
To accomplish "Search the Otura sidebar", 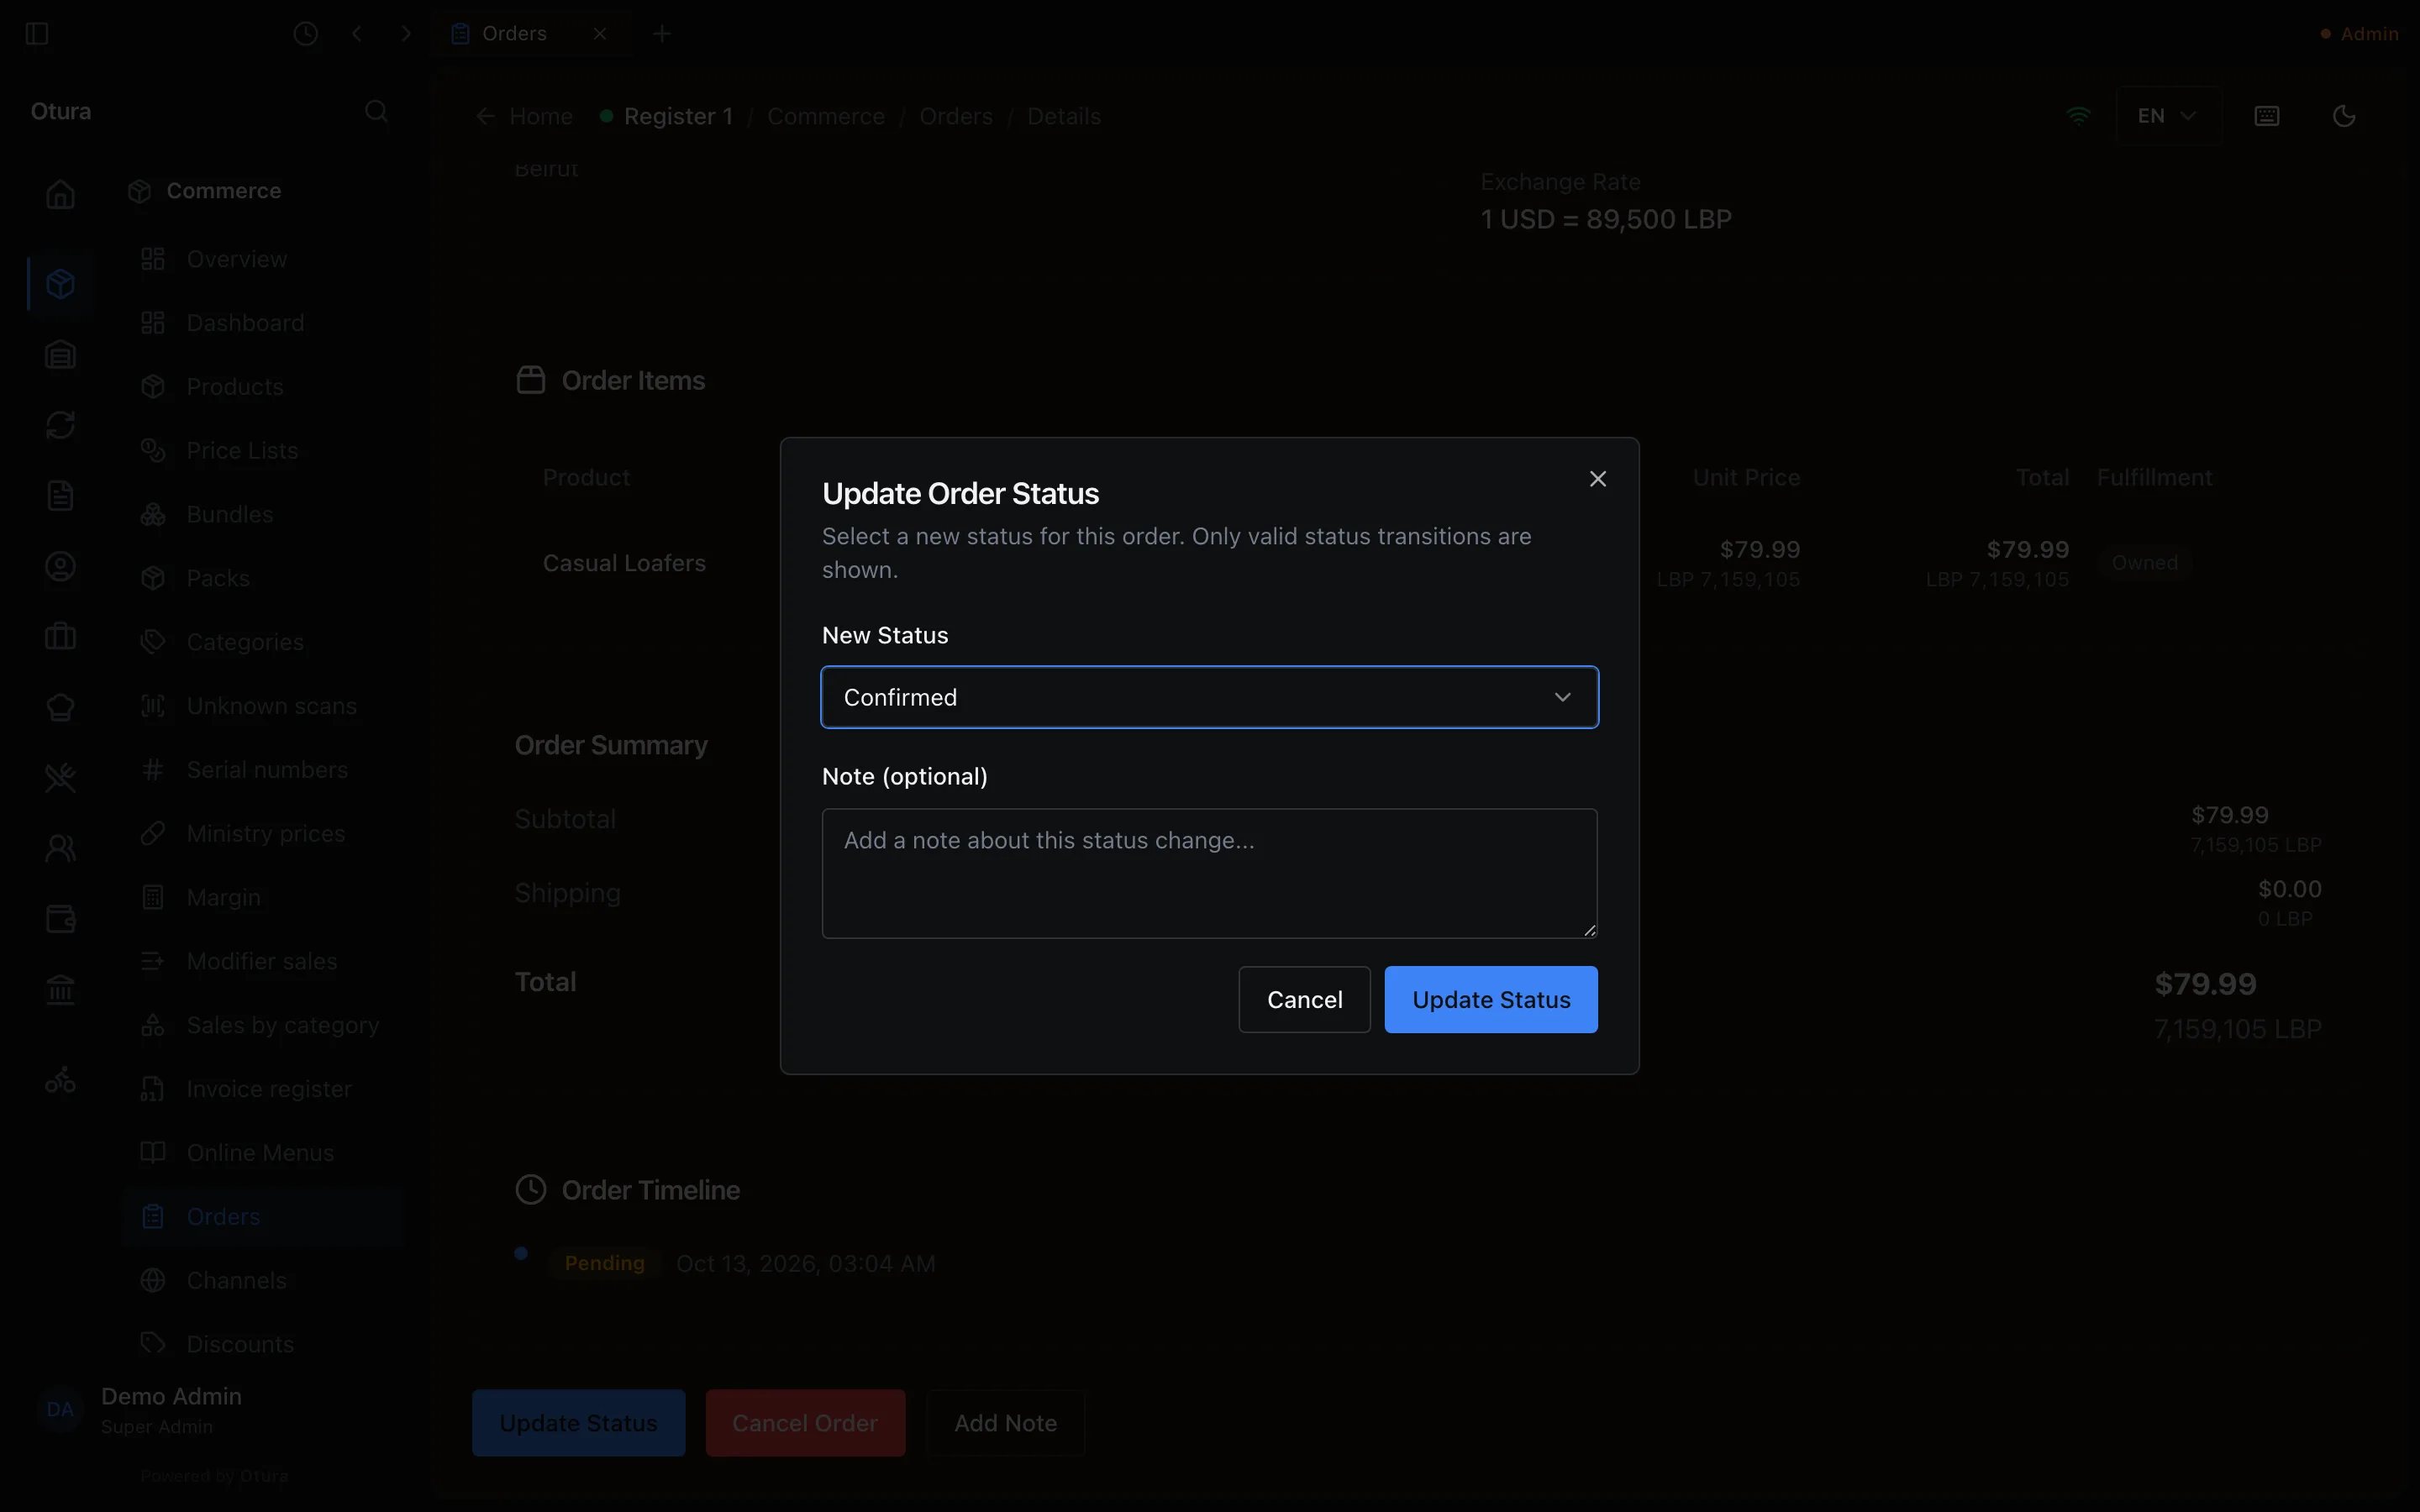I will coord(376,111).
